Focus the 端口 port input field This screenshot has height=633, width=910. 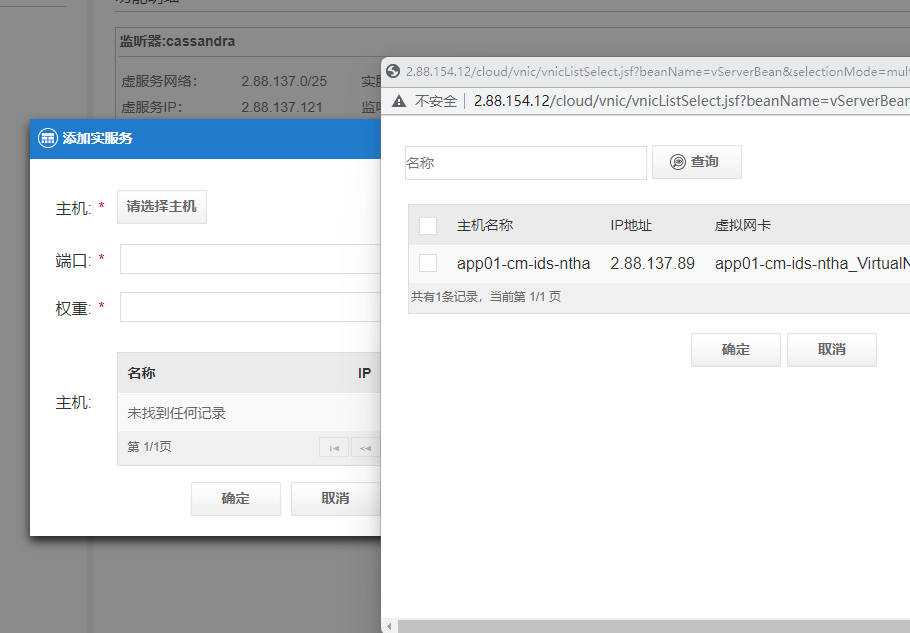pos(250,259)
